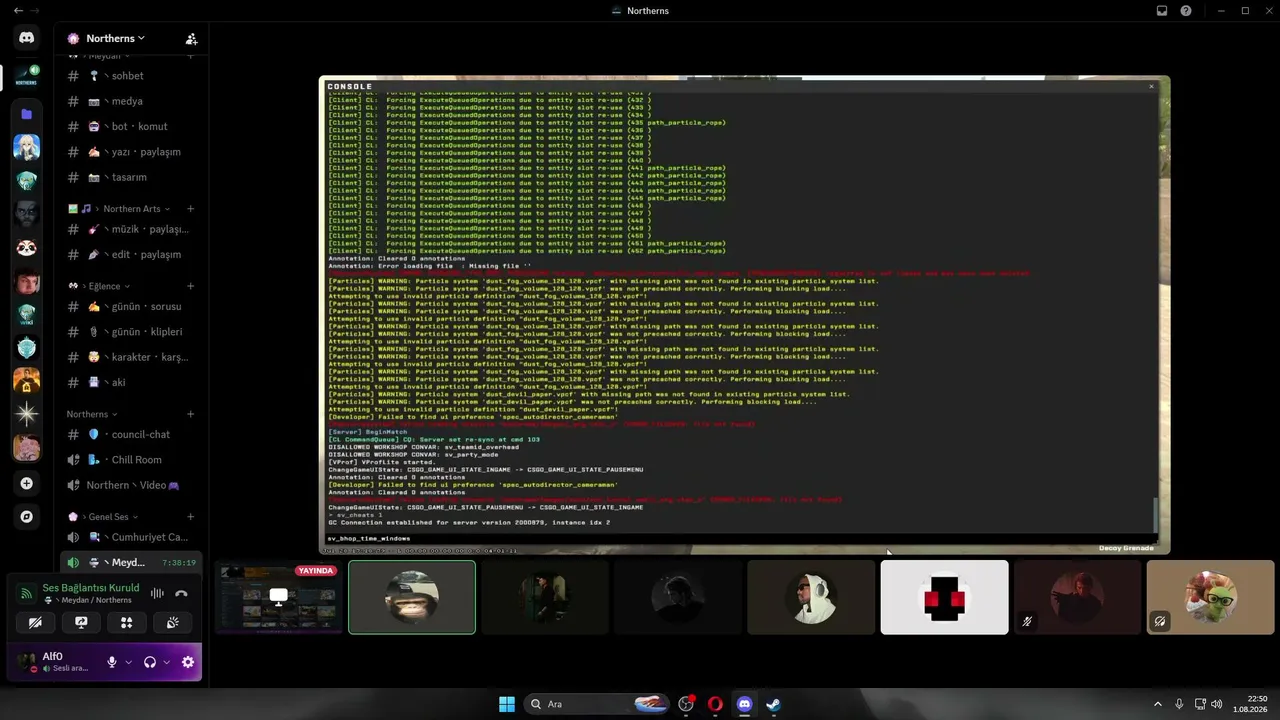Select the YAYINDA stream thumbnail
This screenshot has width=1280, height=720.
pos(279,597)
